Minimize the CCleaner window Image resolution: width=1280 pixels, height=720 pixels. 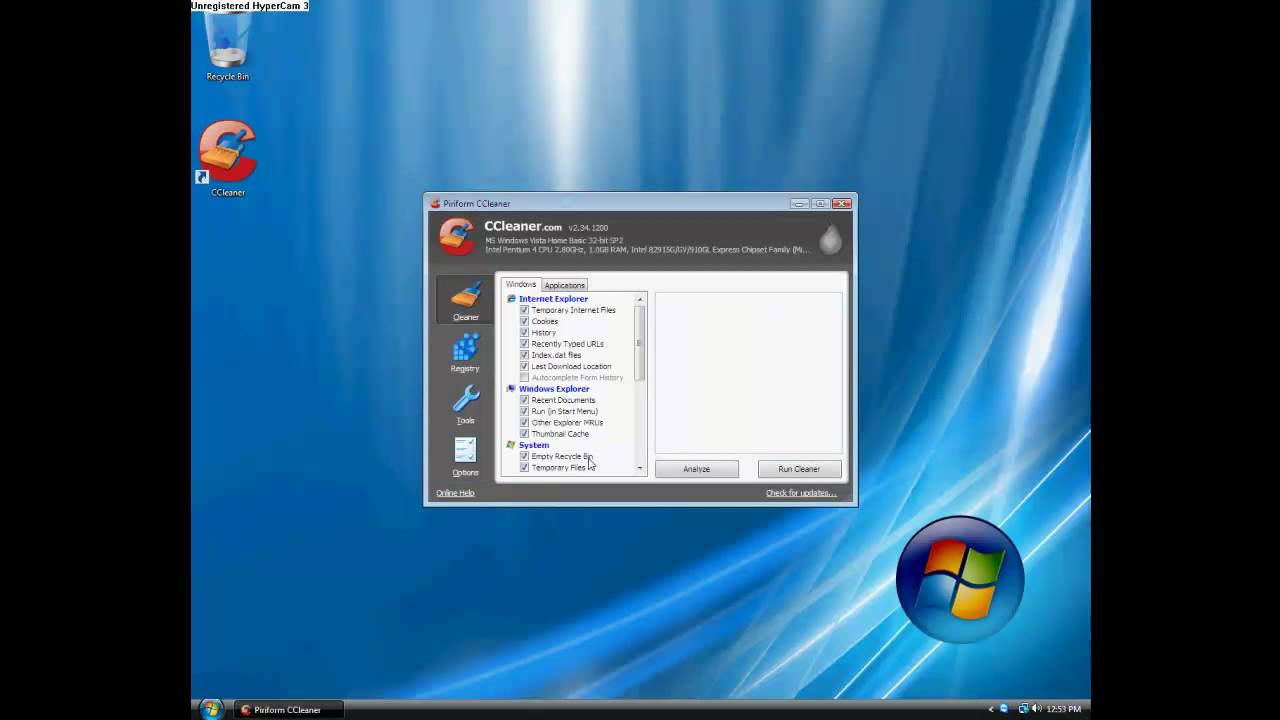(800, 204)
